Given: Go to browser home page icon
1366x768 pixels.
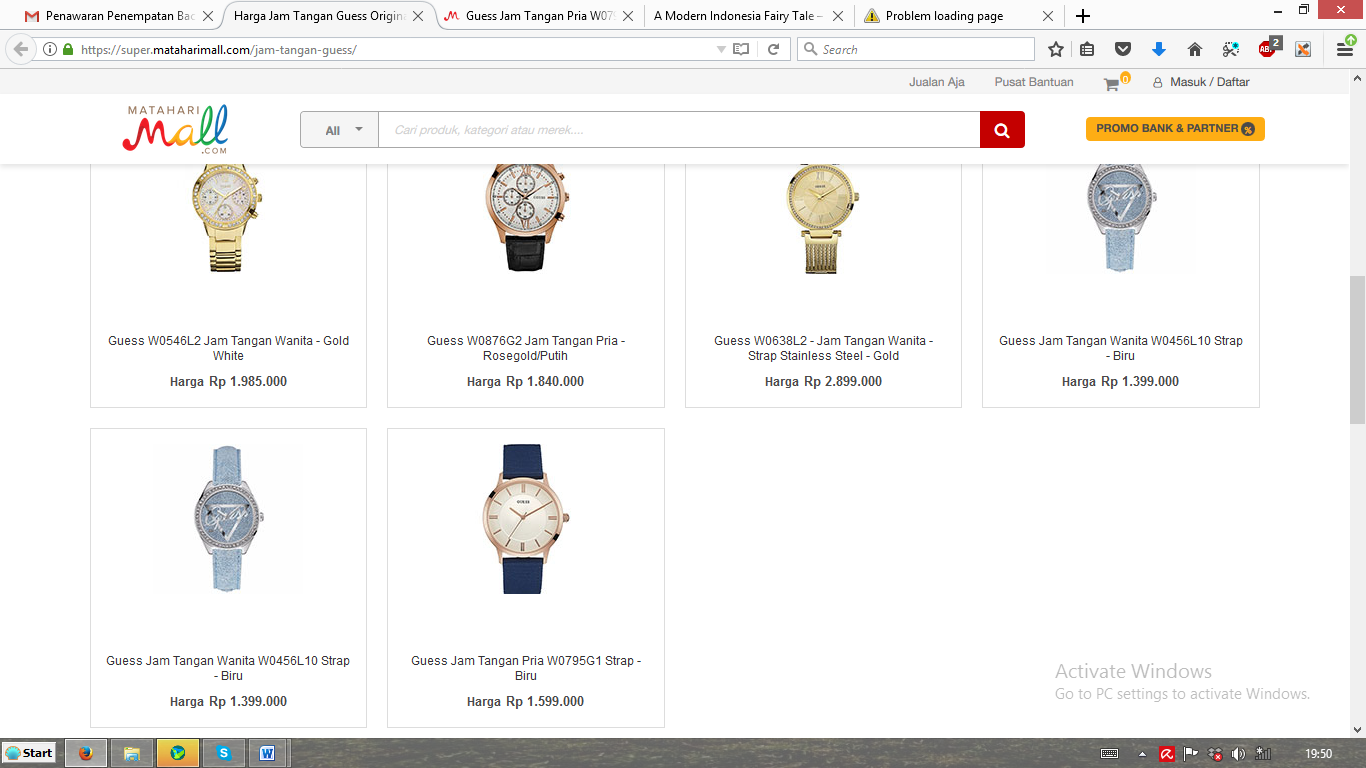Looking at the screenshot, I should 1194,49.
